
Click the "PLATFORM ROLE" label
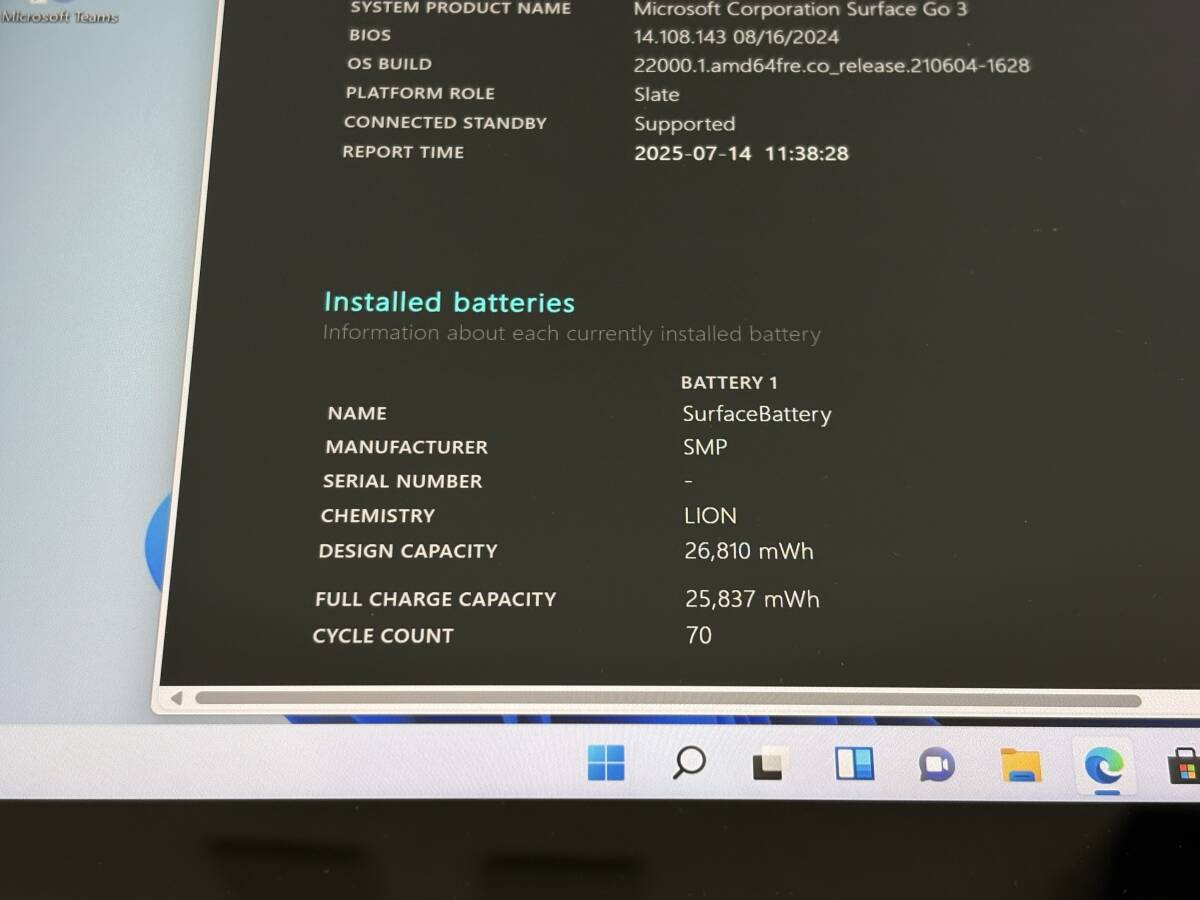(420, 93)
